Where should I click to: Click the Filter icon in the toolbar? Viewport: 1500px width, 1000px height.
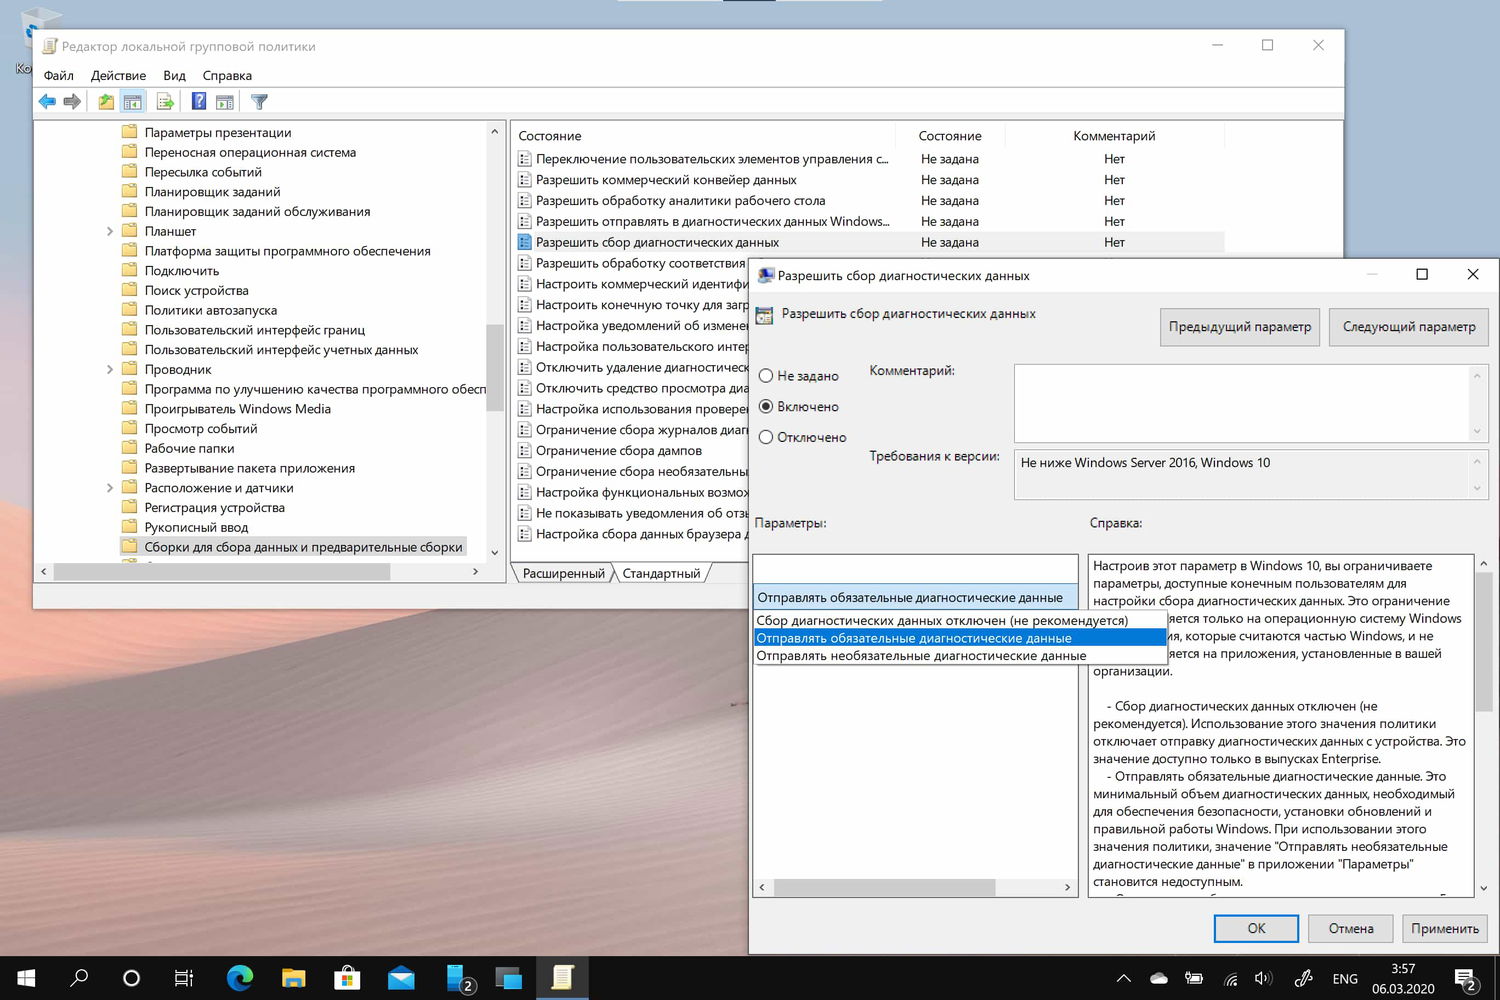[x=258, y=100]
